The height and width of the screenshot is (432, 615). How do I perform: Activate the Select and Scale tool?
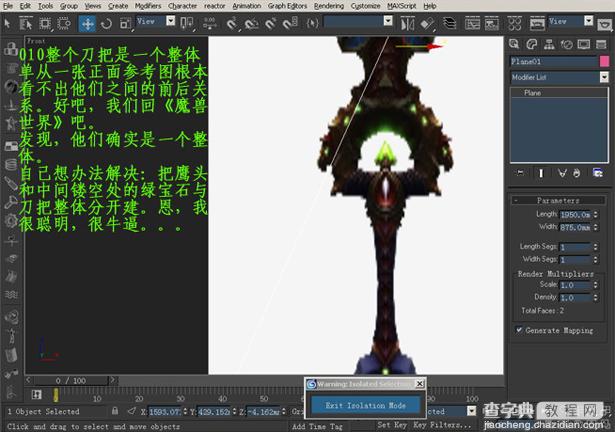[x=125, y=24]
